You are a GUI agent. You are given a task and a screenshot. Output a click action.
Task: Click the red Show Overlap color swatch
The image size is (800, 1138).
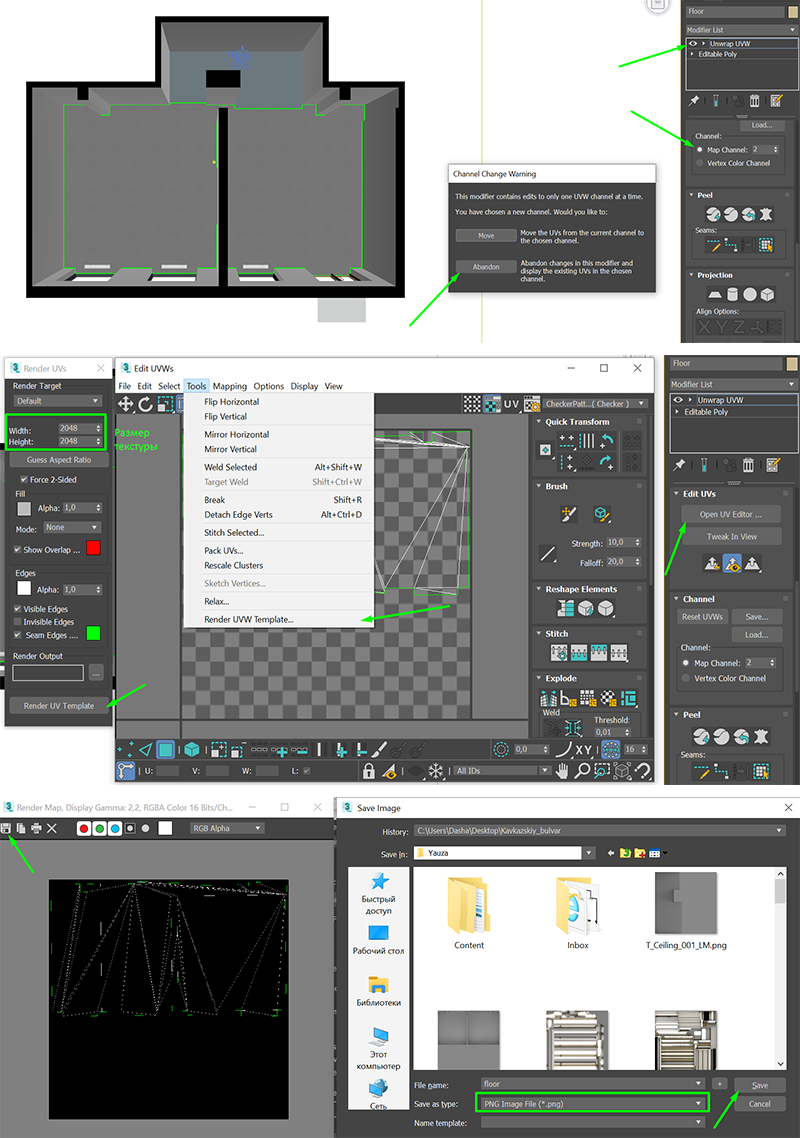(x=93, y=548)
